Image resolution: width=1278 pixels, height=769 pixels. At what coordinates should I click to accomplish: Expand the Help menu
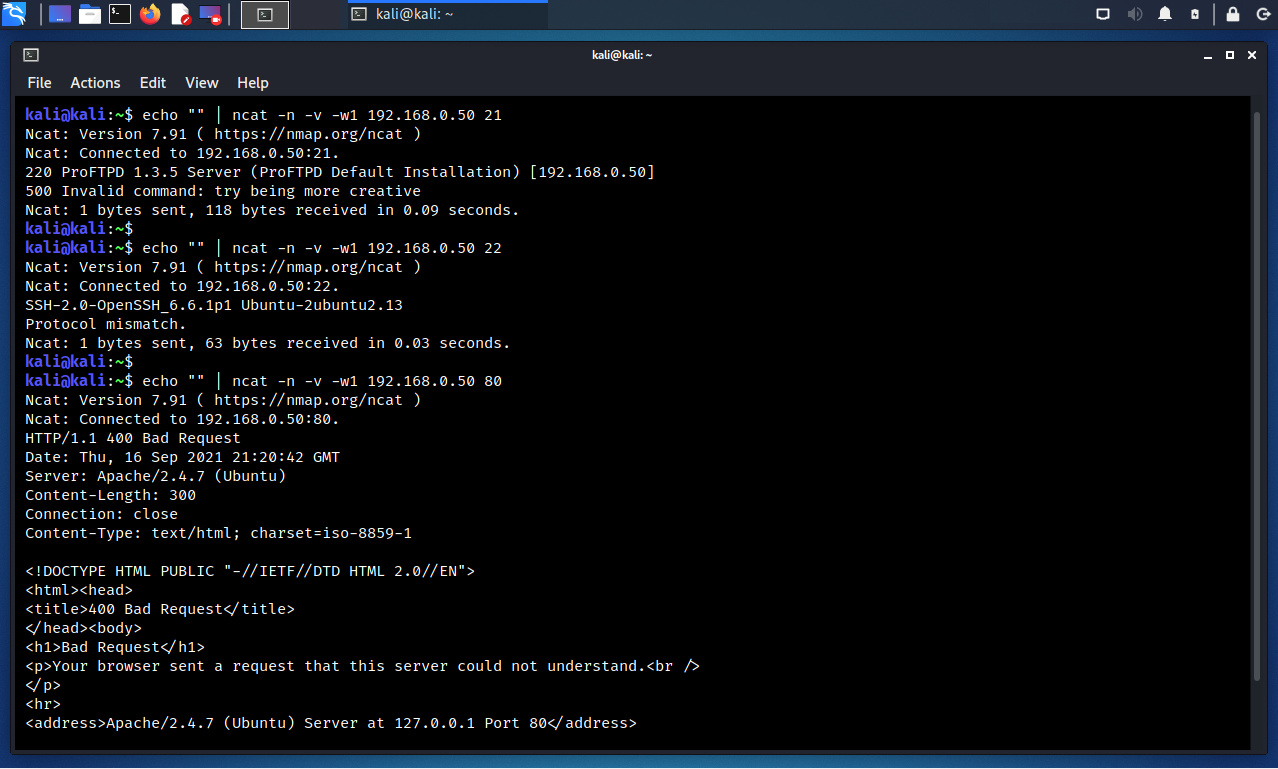253,83
